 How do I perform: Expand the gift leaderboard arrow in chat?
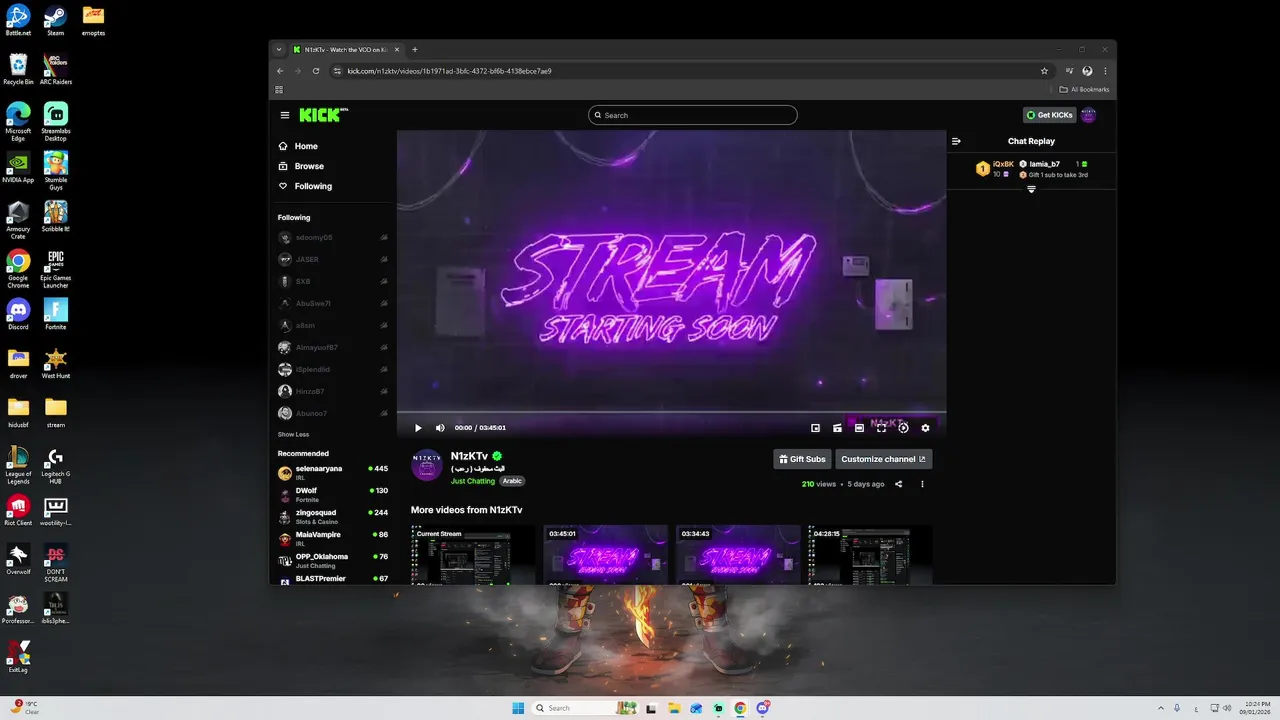pos(1031,189)
